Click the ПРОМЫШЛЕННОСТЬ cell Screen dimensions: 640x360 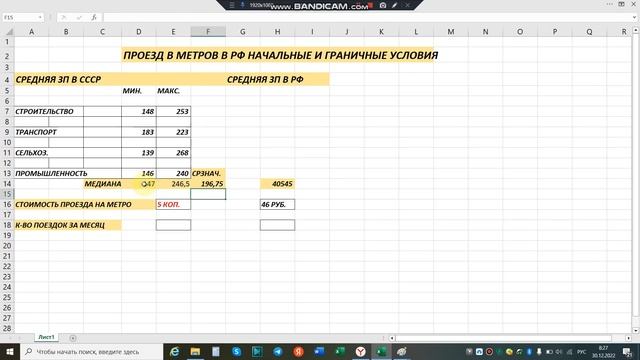[x=51, y=173]
